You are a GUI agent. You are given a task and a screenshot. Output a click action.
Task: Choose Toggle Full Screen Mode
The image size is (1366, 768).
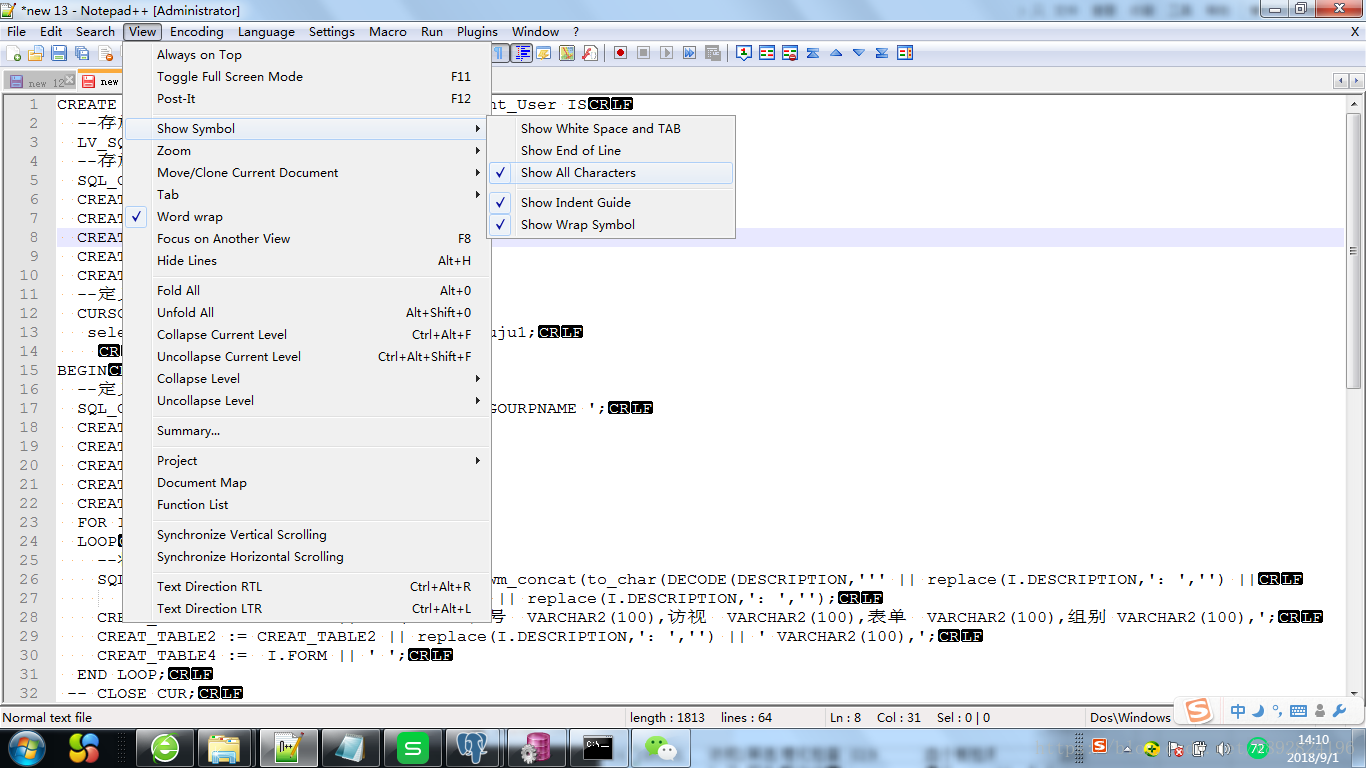tap(308, 76)
